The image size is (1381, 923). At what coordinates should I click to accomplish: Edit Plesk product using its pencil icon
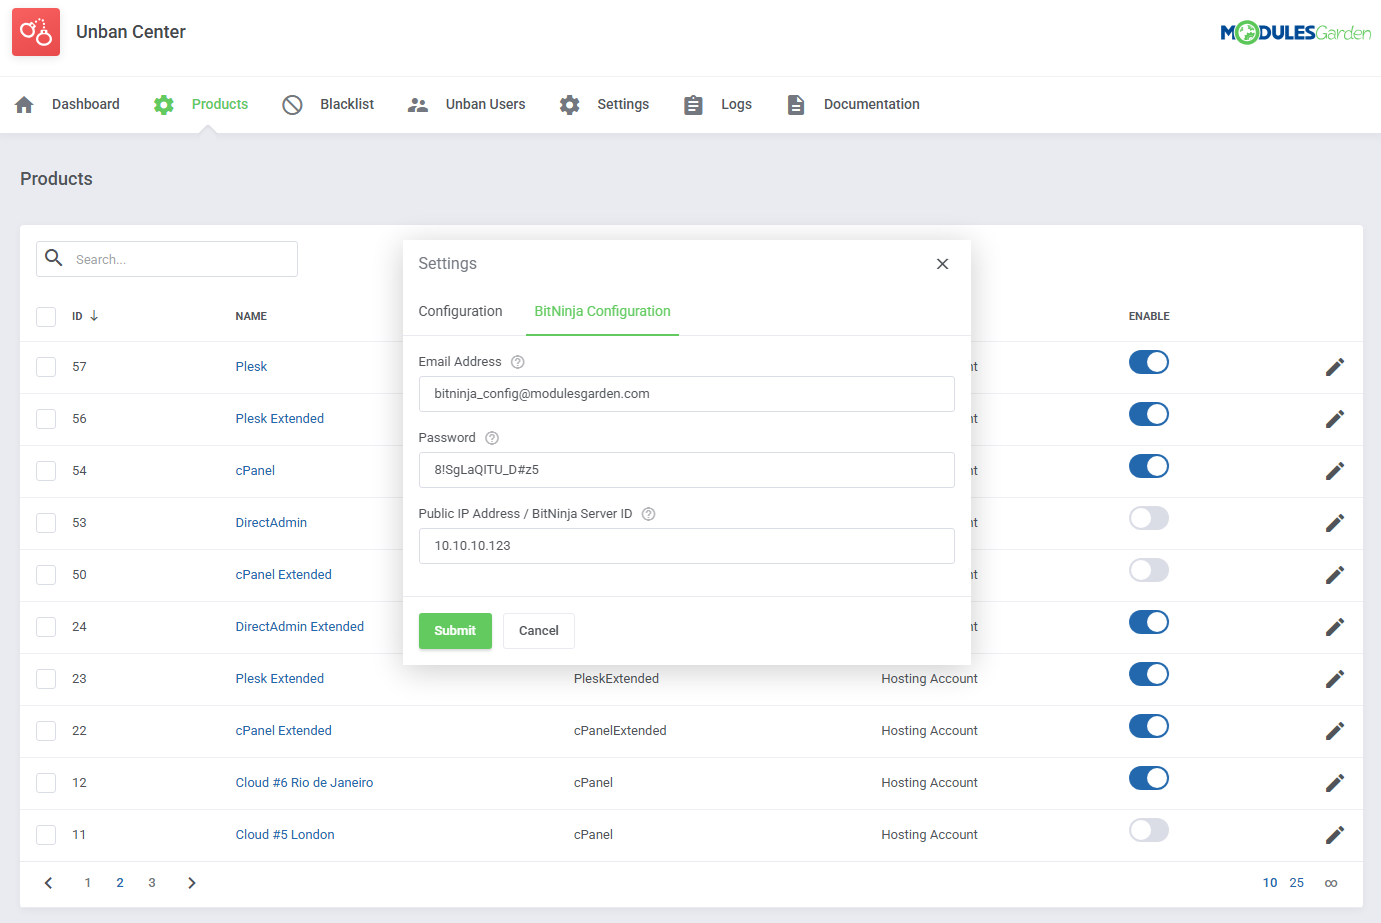pos(1335,366)
